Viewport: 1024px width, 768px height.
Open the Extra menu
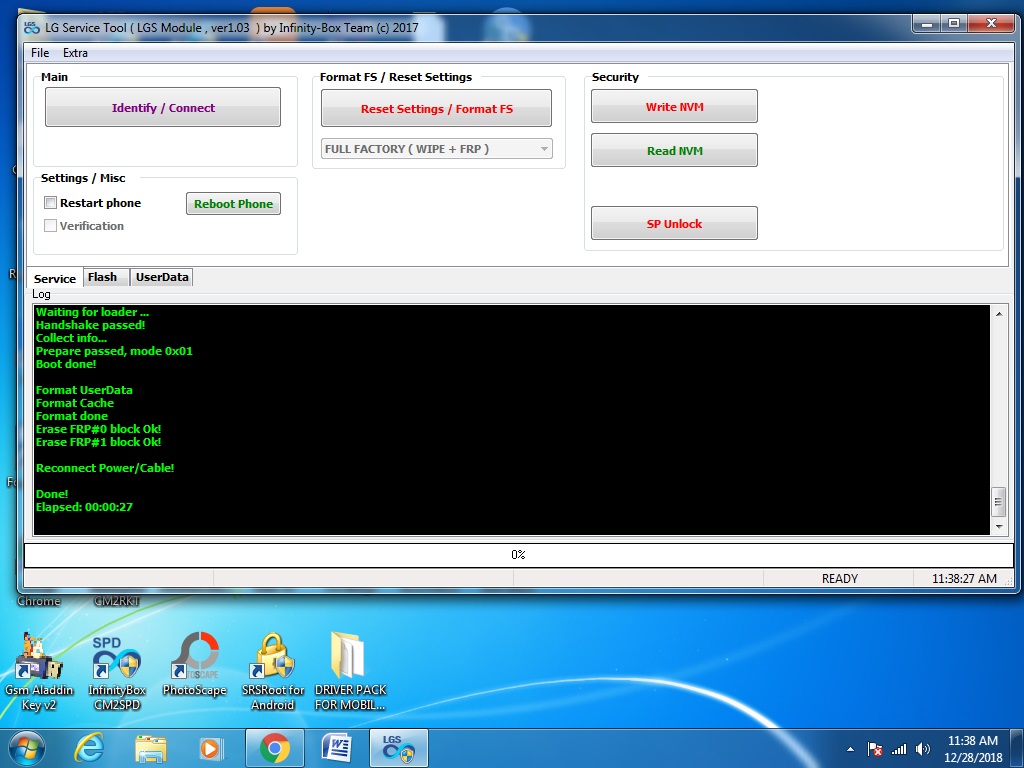(x=75, y=53)
